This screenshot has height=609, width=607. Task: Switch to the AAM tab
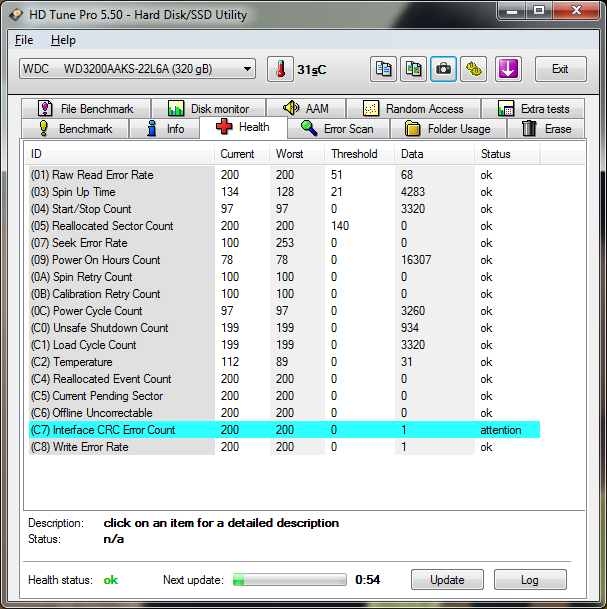[306, 108]
